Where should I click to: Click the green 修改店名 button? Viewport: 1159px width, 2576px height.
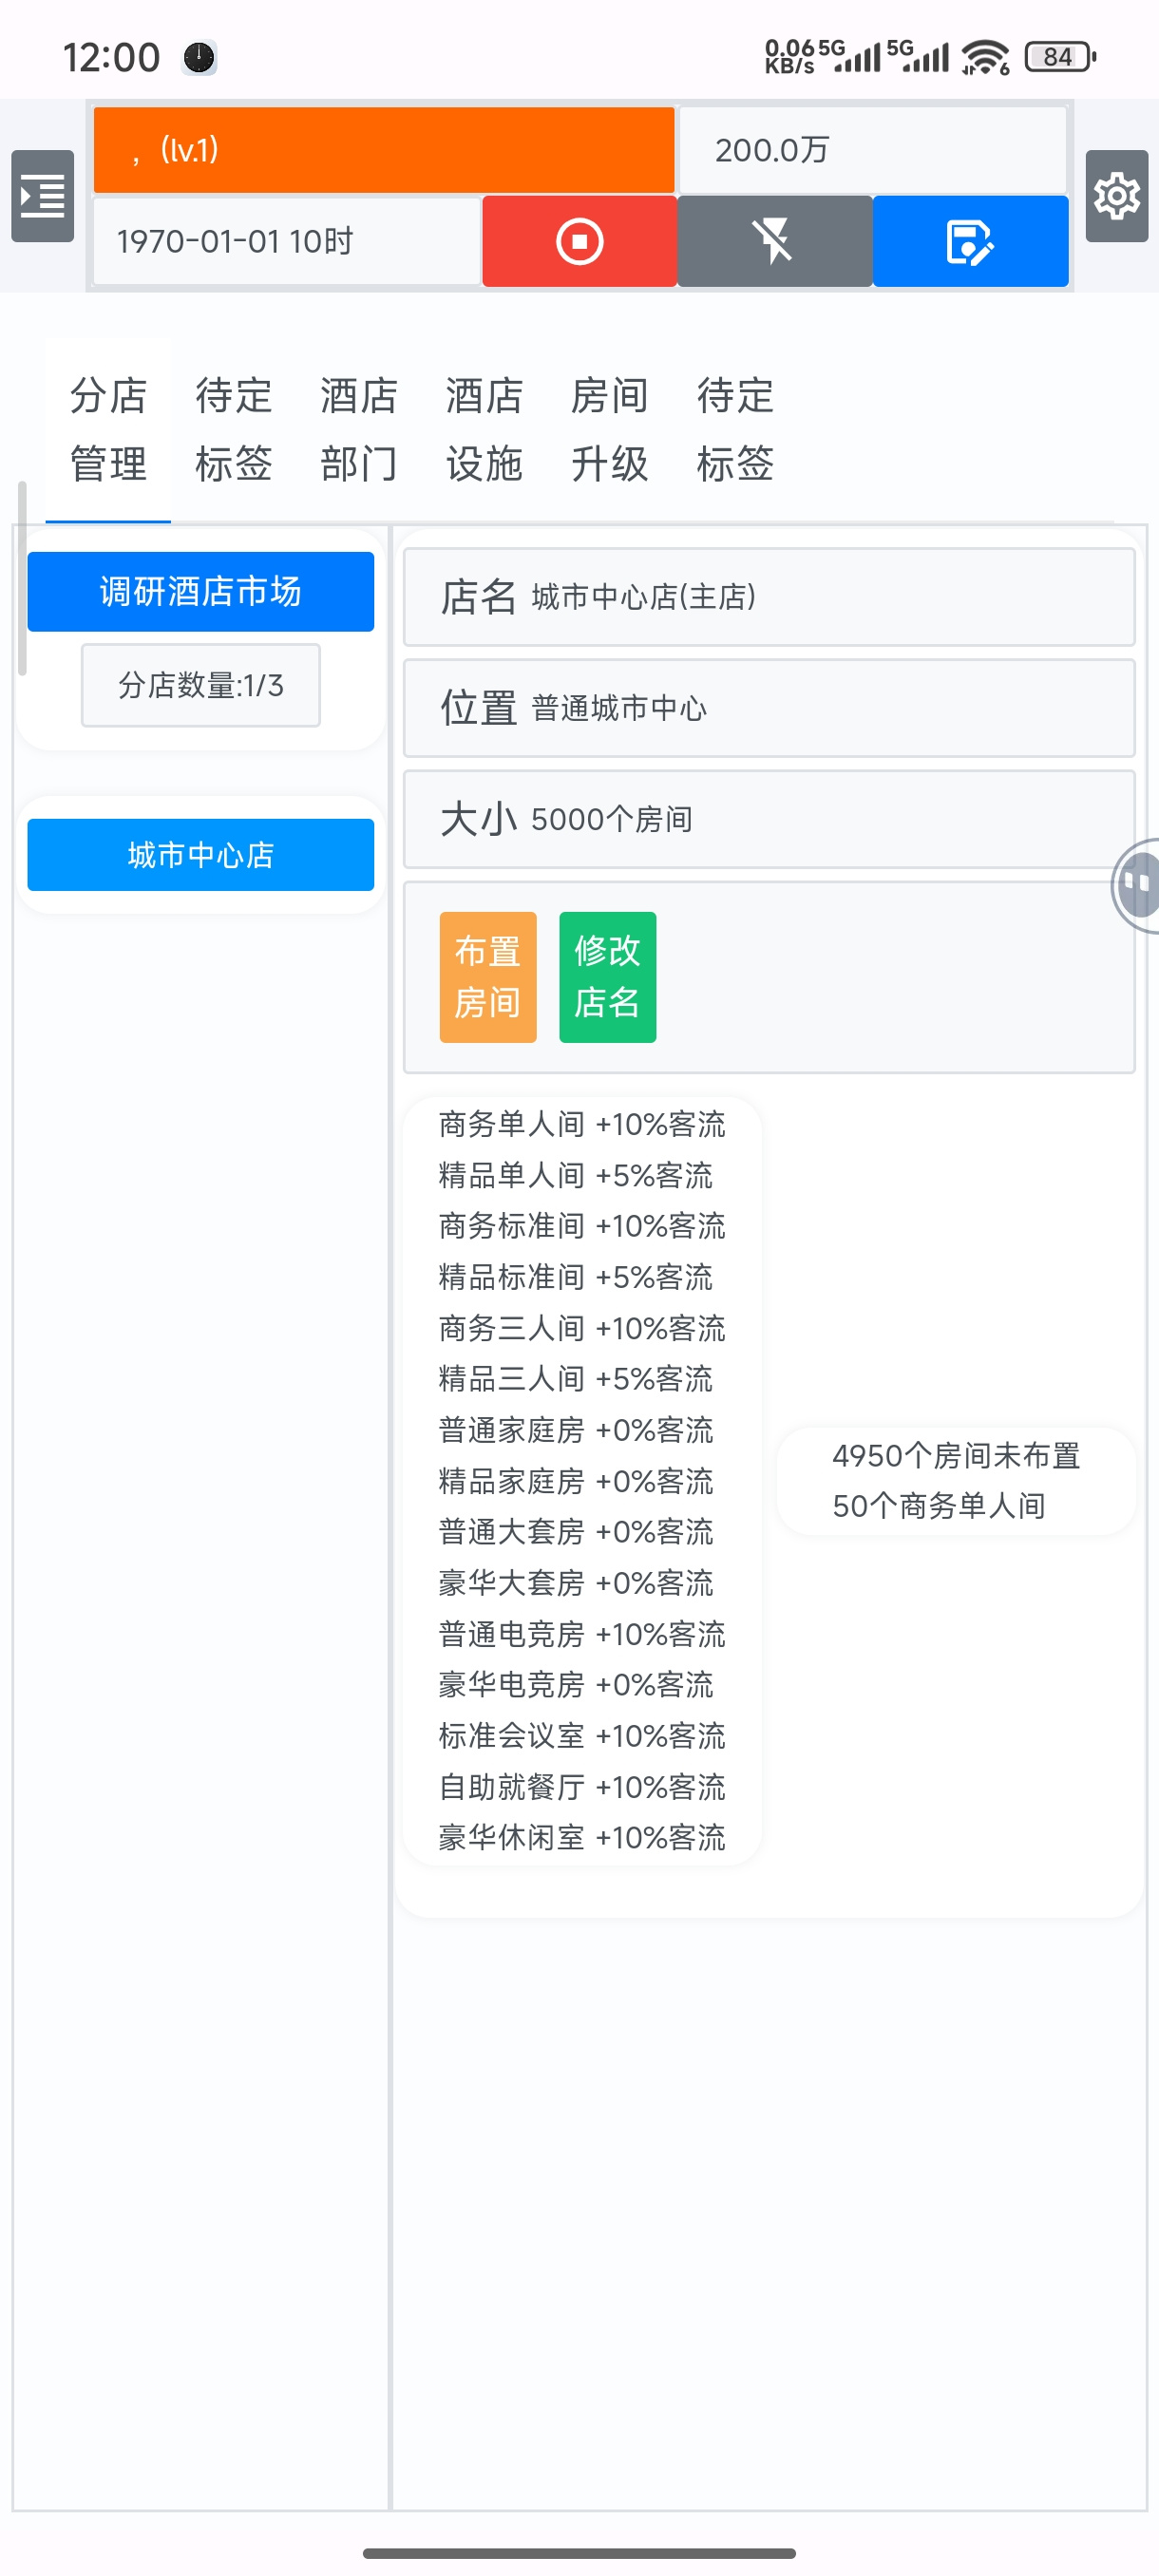(x=607, y=977)
